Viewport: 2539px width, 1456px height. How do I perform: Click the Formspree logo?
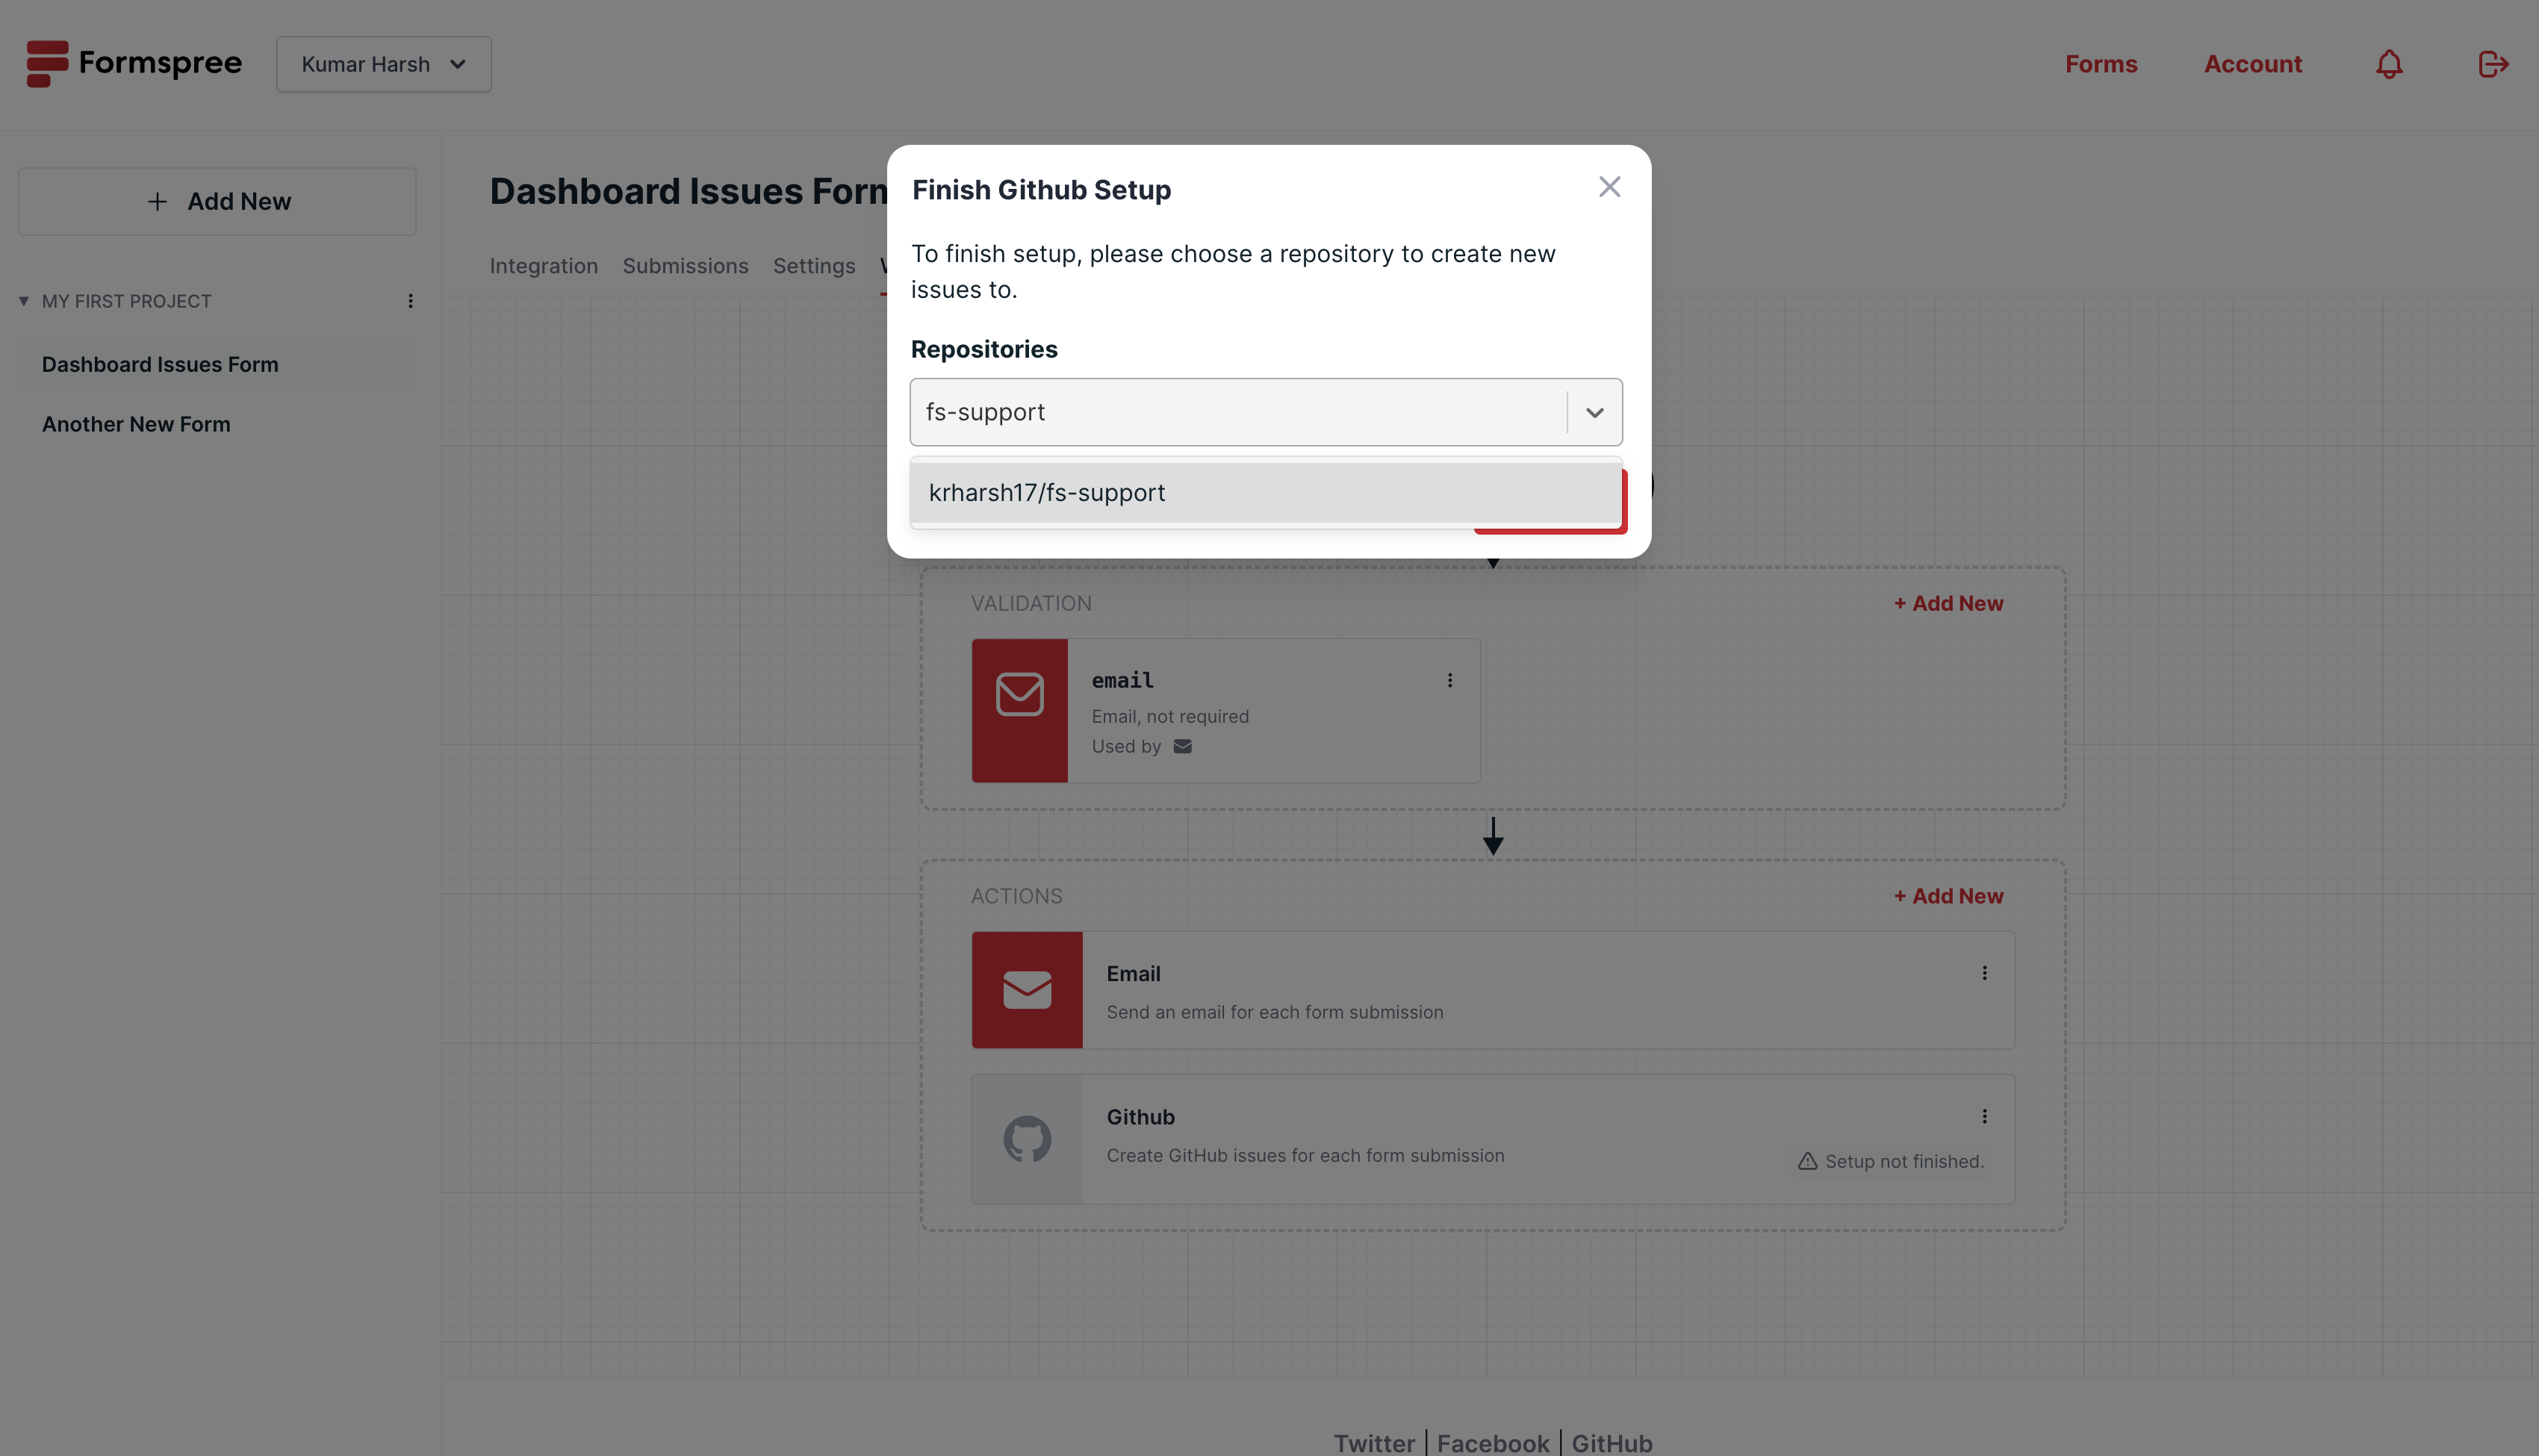click(x=134, y=63)
